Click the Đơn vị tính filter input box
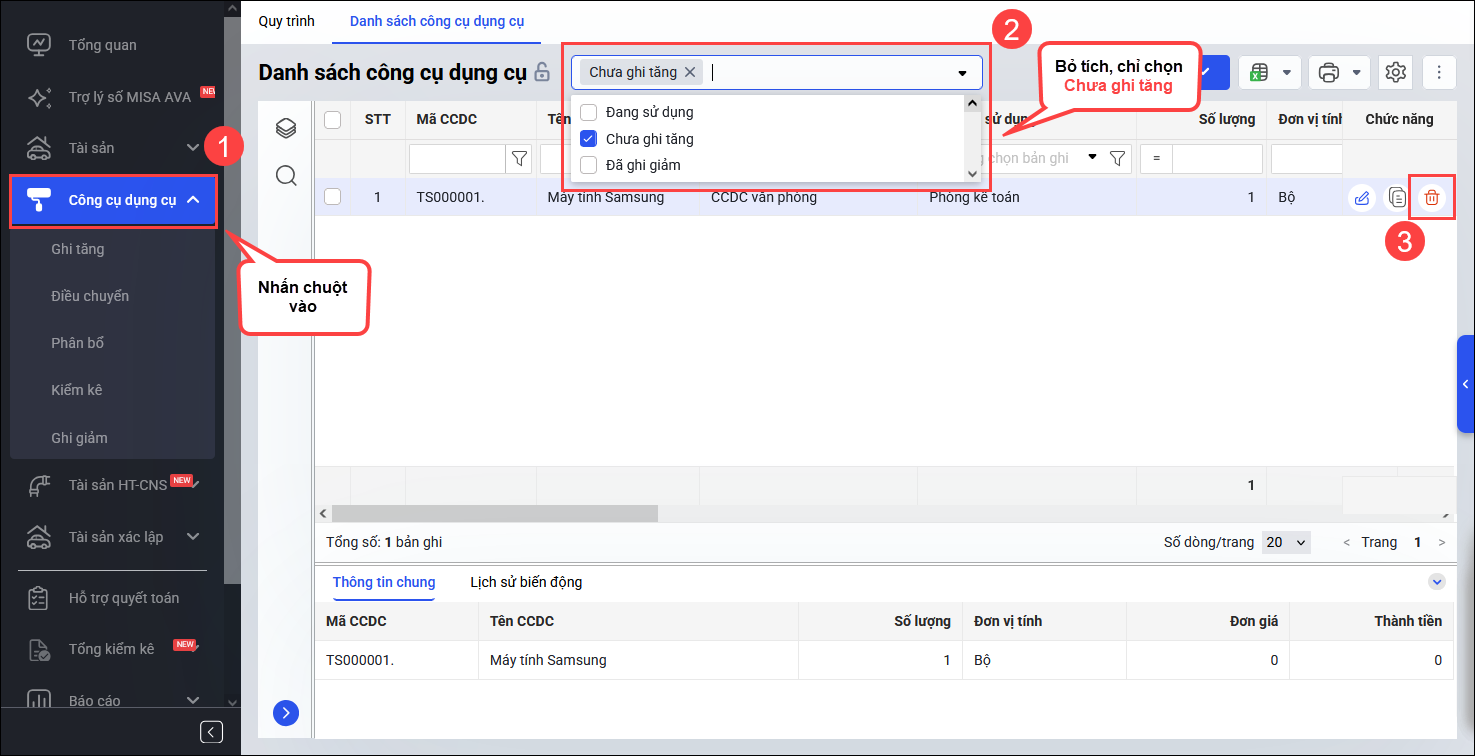1475x756 pixels. pyautogui.click(x=1306, y=159)
